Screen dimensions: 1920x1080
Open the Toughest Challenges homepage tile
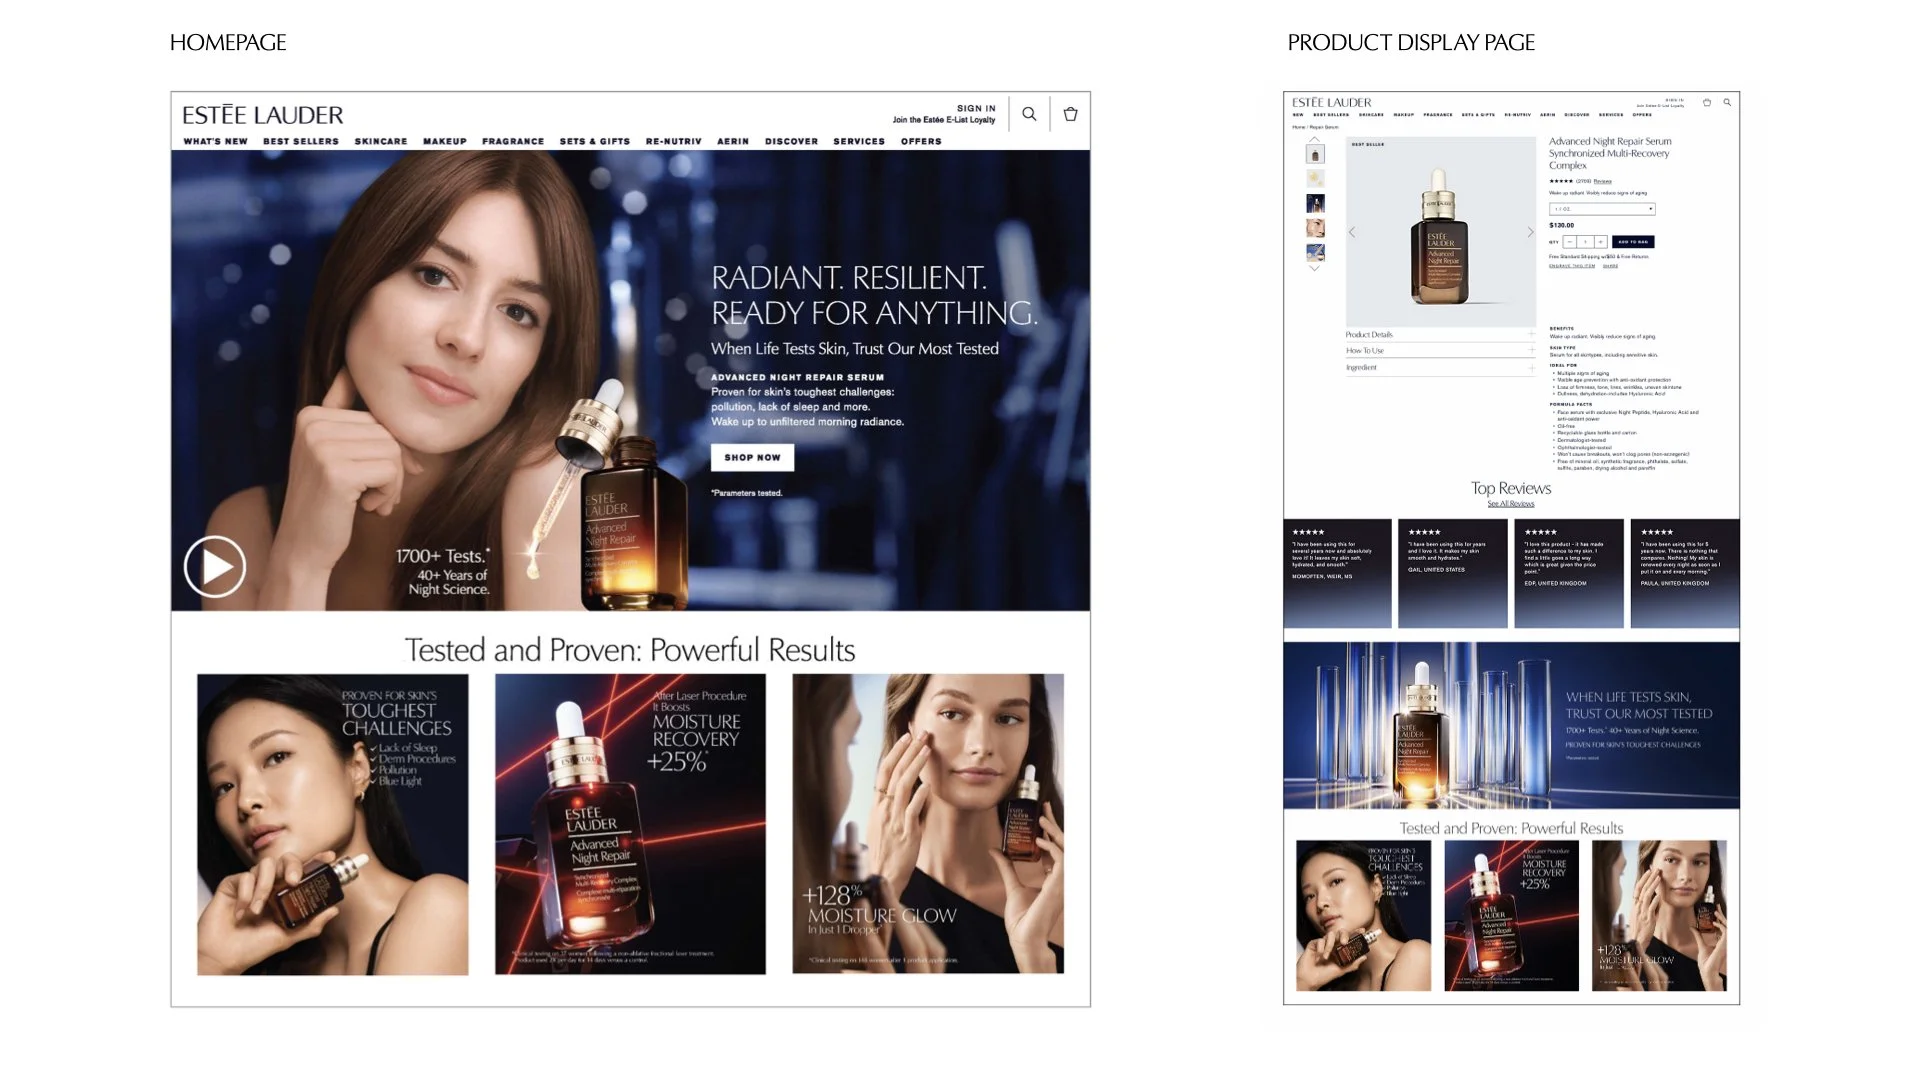(332, 824)
